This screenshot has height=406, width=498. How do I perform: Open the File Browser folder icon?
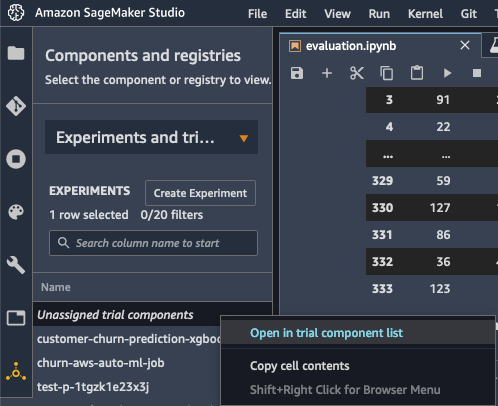pos(16,53)
